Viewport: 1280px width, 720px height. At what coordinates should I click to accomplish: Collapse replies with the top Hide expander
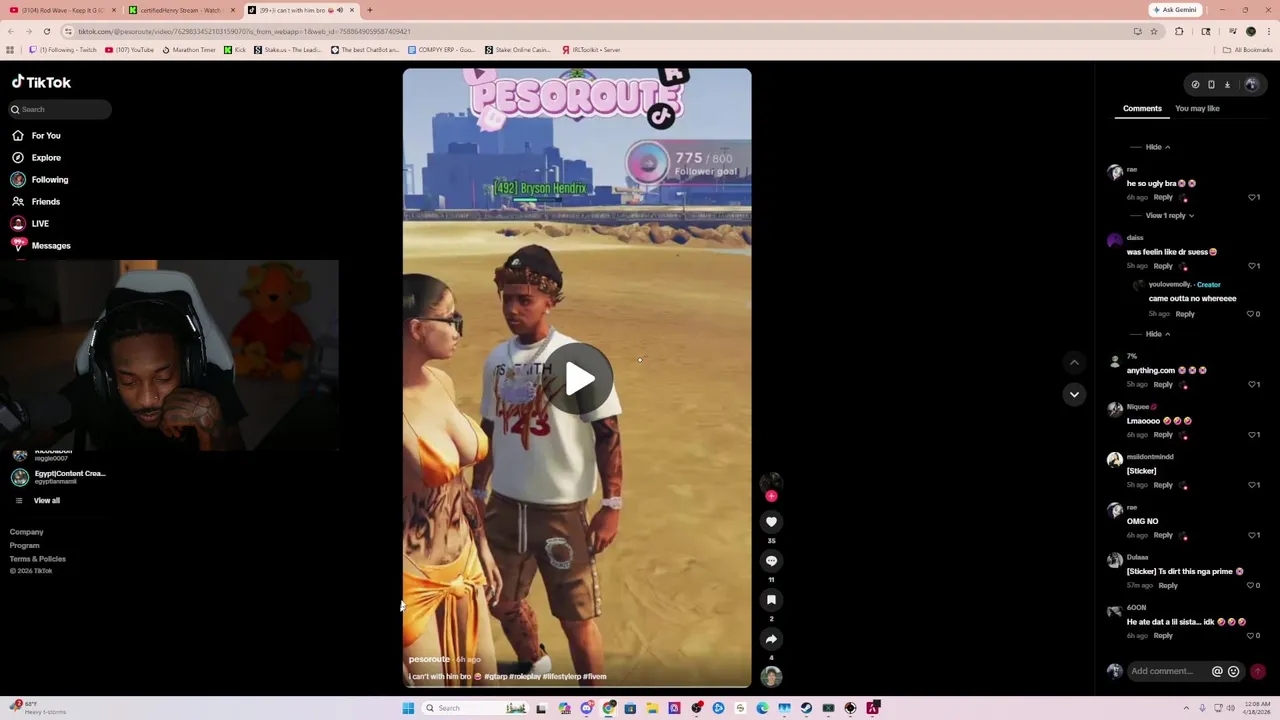1158,147
